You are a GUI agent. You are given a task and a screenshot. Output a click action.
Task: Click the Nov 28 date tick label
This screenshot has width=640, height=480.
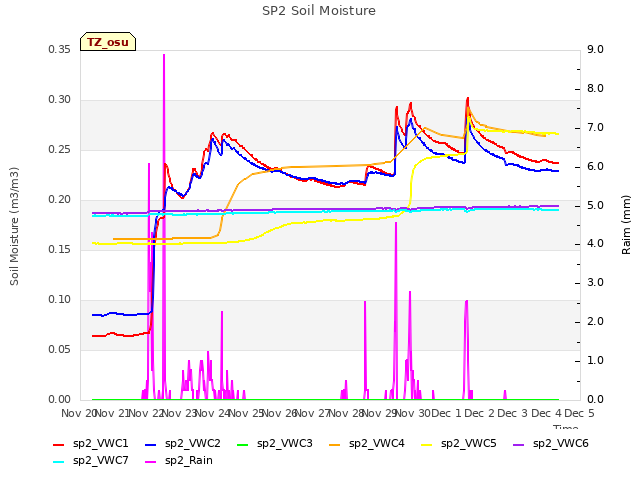pyautogui.click(x=347, y=413)
